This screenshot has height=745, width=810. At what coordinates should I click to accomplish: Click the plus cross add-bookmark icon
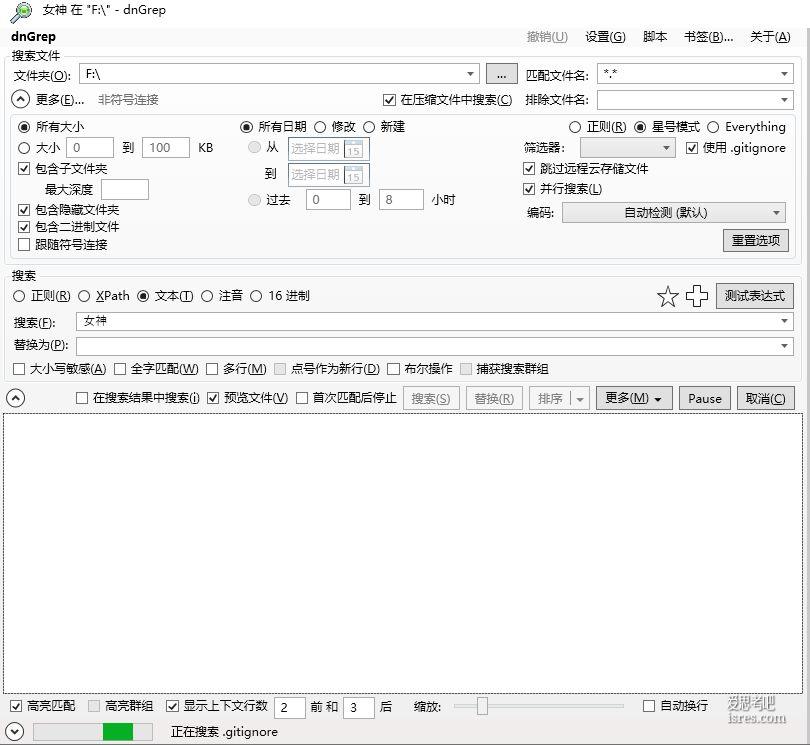point(697,296)
